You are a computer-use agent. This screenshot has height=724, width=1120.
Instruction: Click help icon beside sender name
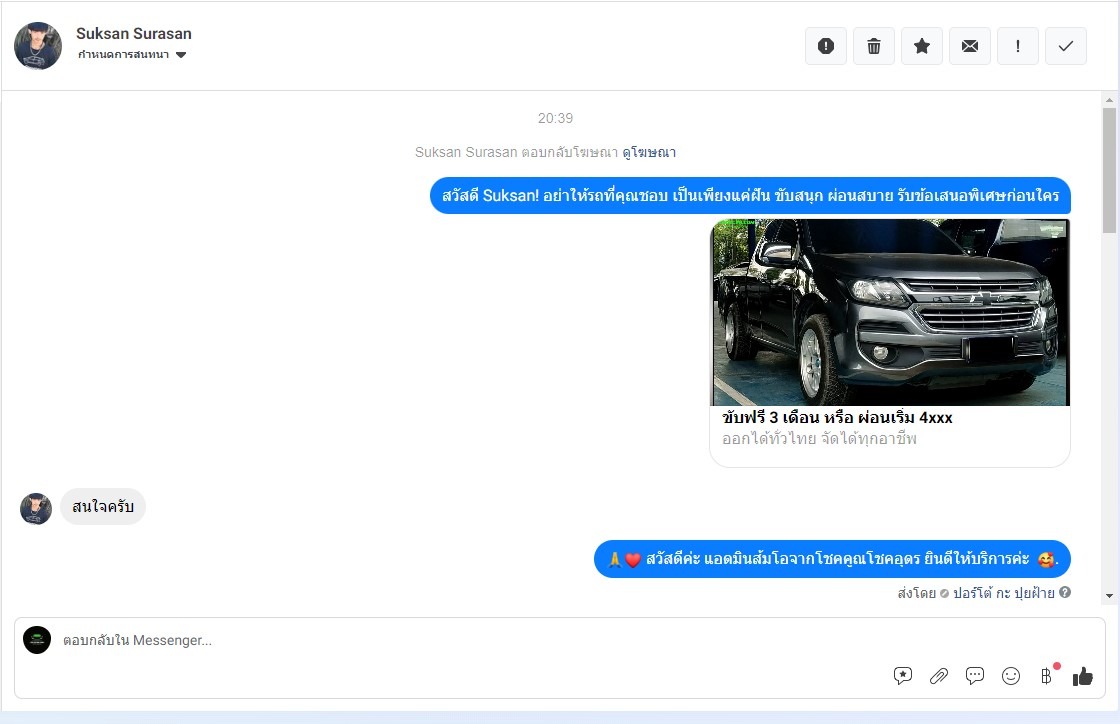coord(1065,593)
